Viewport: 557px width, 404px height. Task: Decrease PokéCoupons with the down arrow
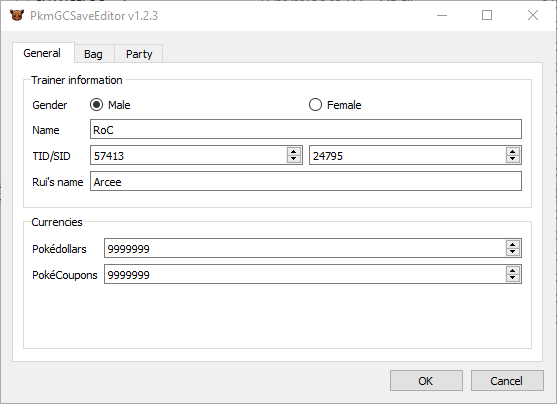(513, 278)
